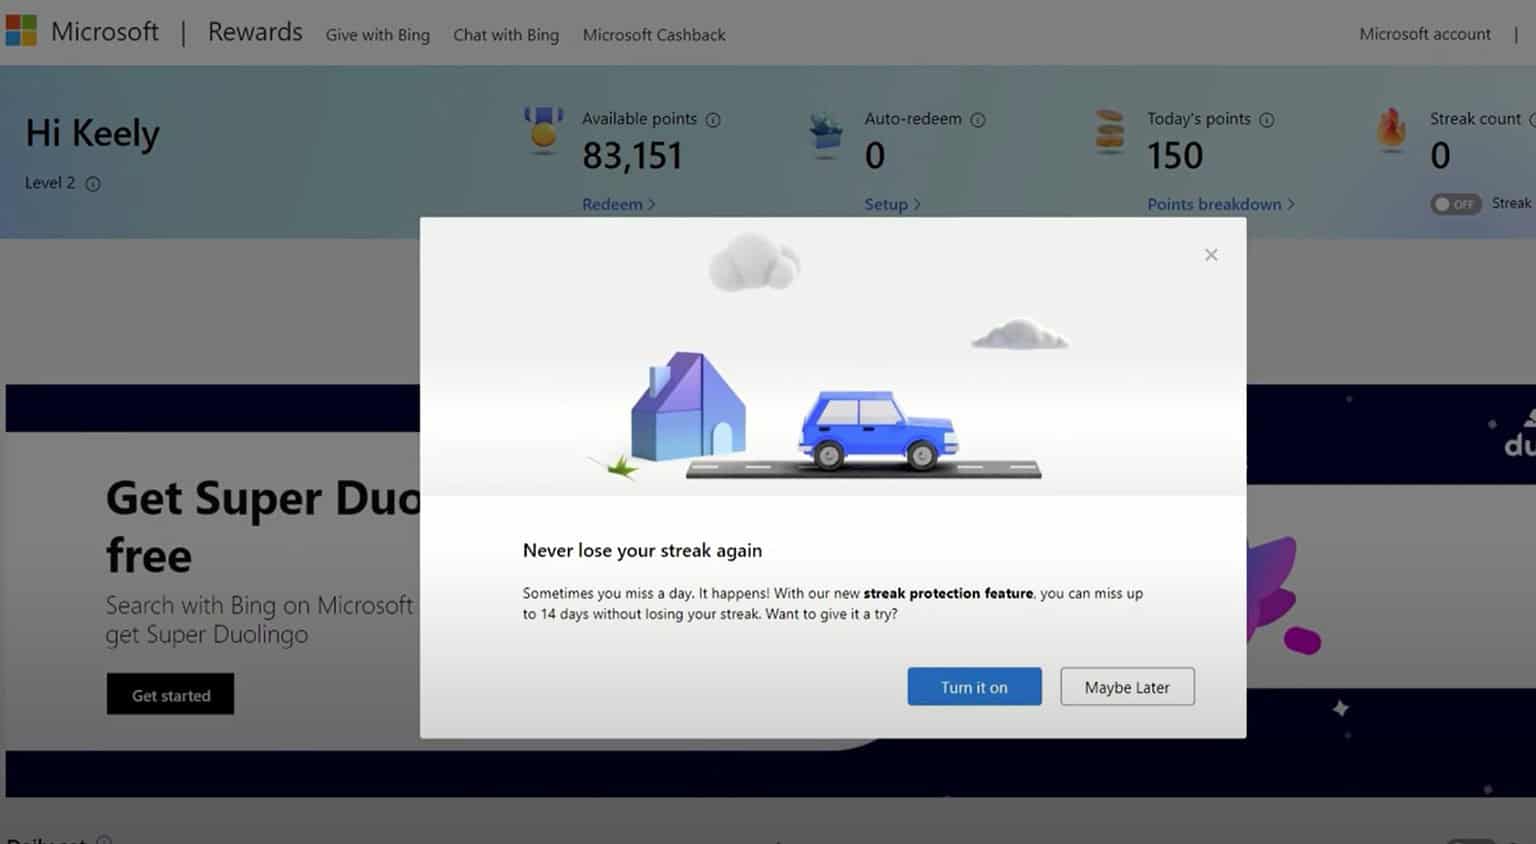
Task: Open the info icon beside Streak count
Action: pos(1530,119)
